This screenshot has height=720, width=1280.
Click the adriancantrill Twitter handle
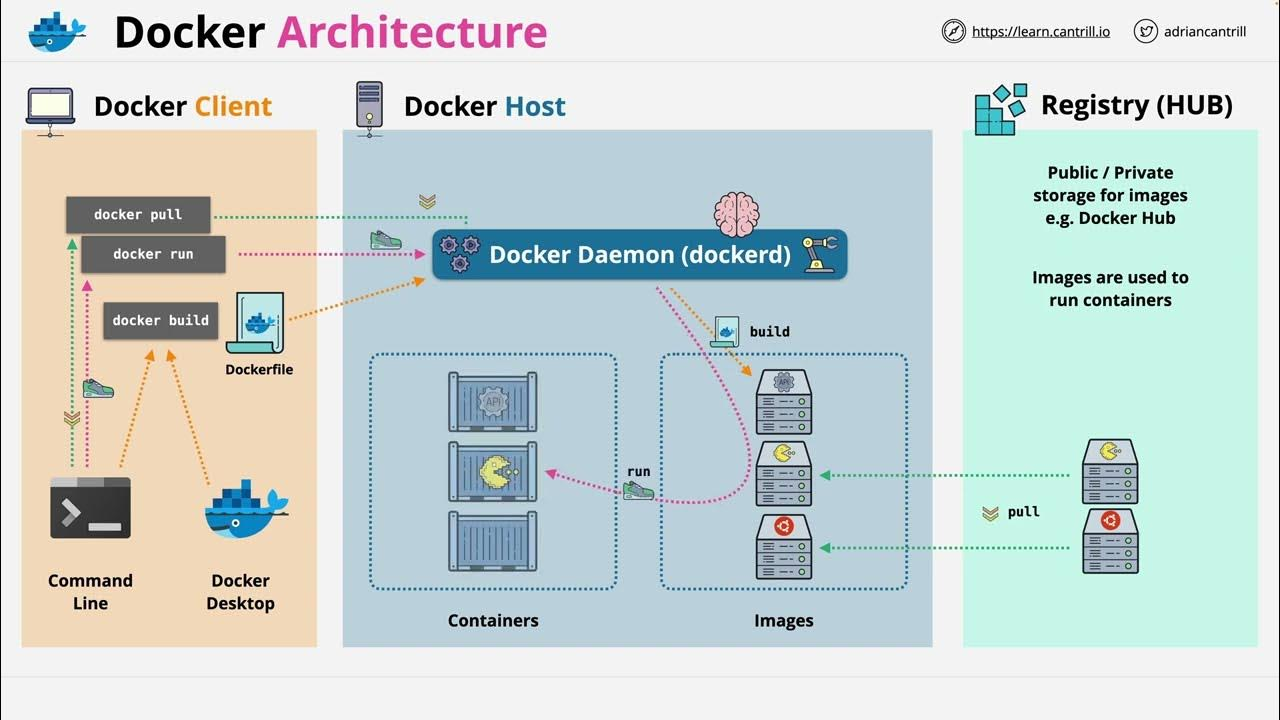(1203, 32)
